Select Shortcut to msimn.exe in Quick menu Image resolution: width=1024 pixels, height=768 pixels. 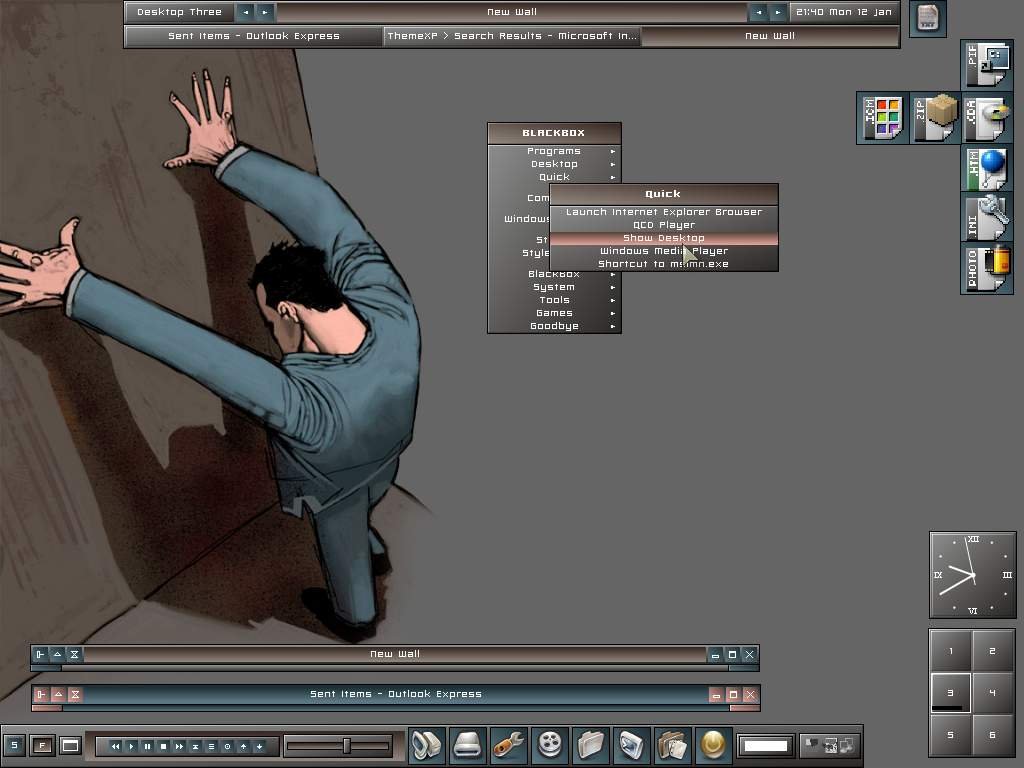pos(664,264)
